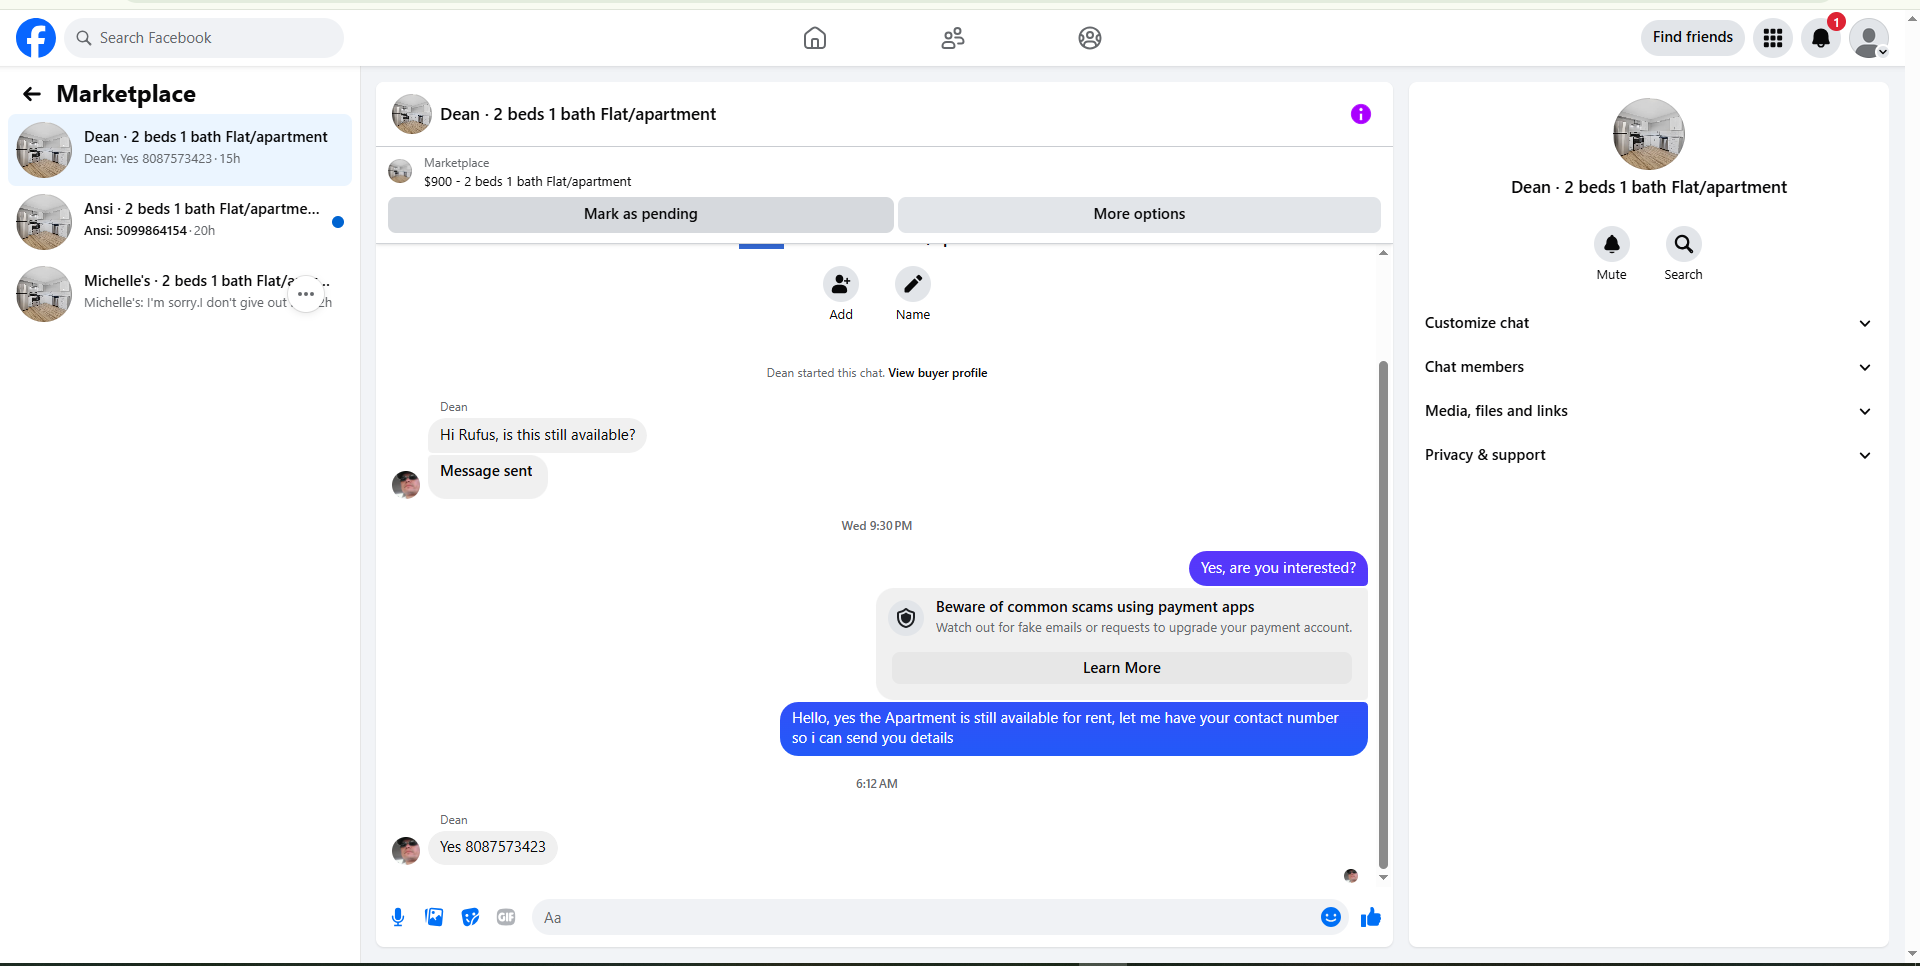Open the Ansi conversation in the list
Image resolution: width=1920 pixels, height=966 pixels.
tap(180, 222)
